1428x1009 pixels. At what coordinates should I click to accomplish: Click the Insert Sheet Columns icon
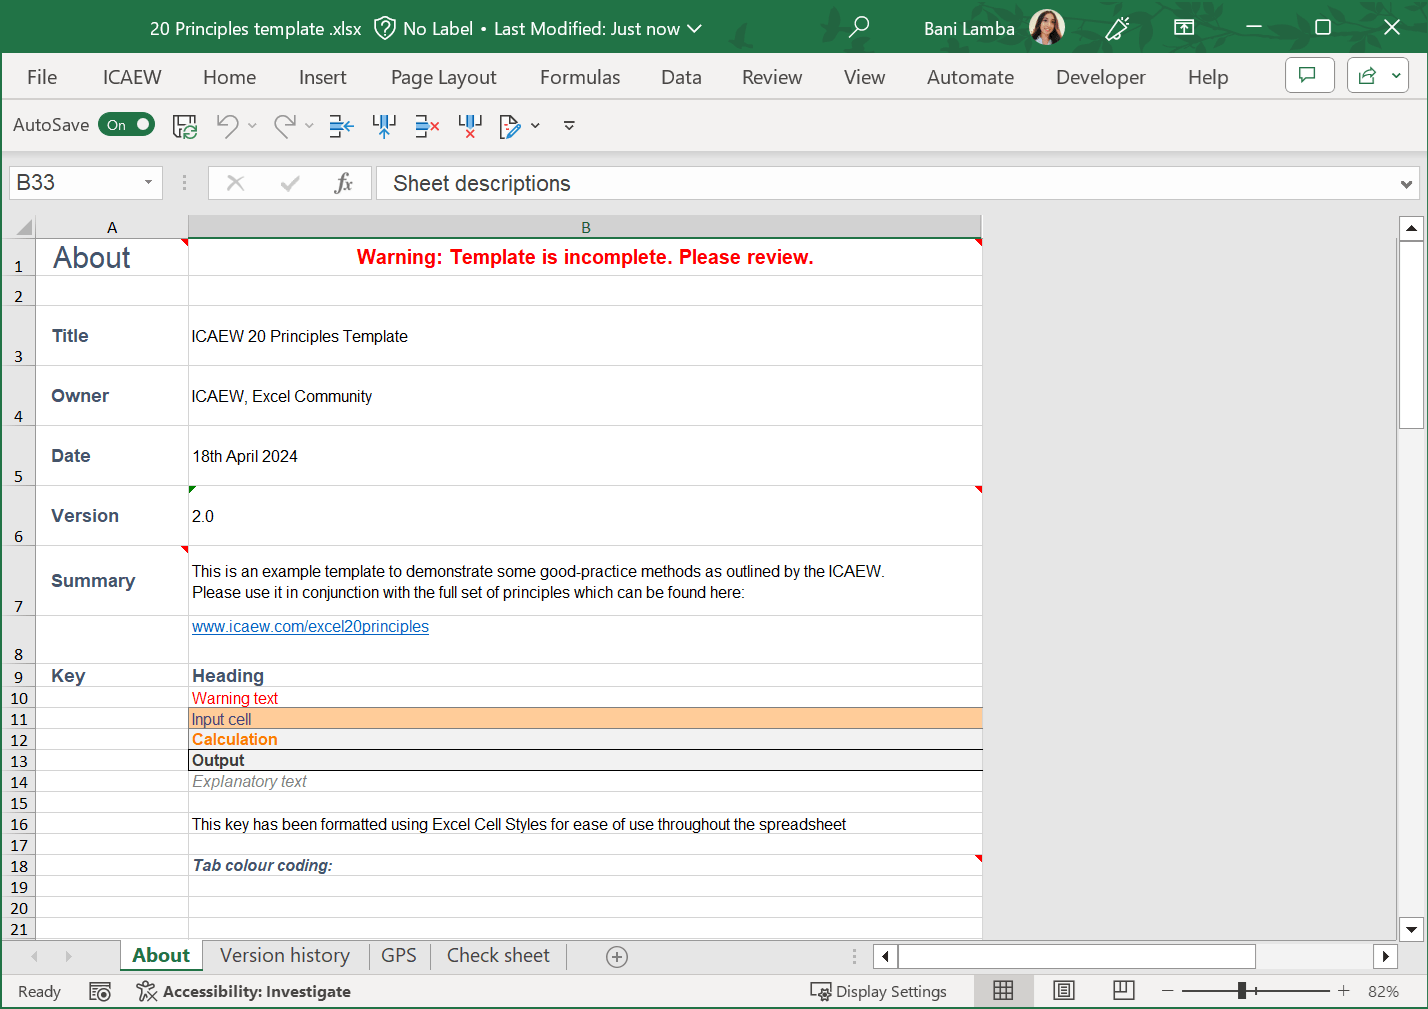[x=384, y=126]
